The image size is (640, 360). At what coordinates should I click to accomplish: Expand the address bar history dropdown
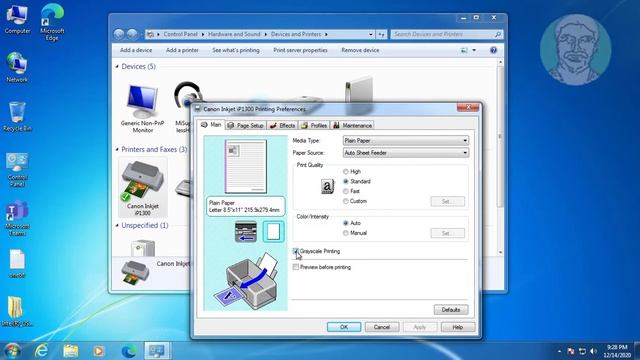point(371,35)
